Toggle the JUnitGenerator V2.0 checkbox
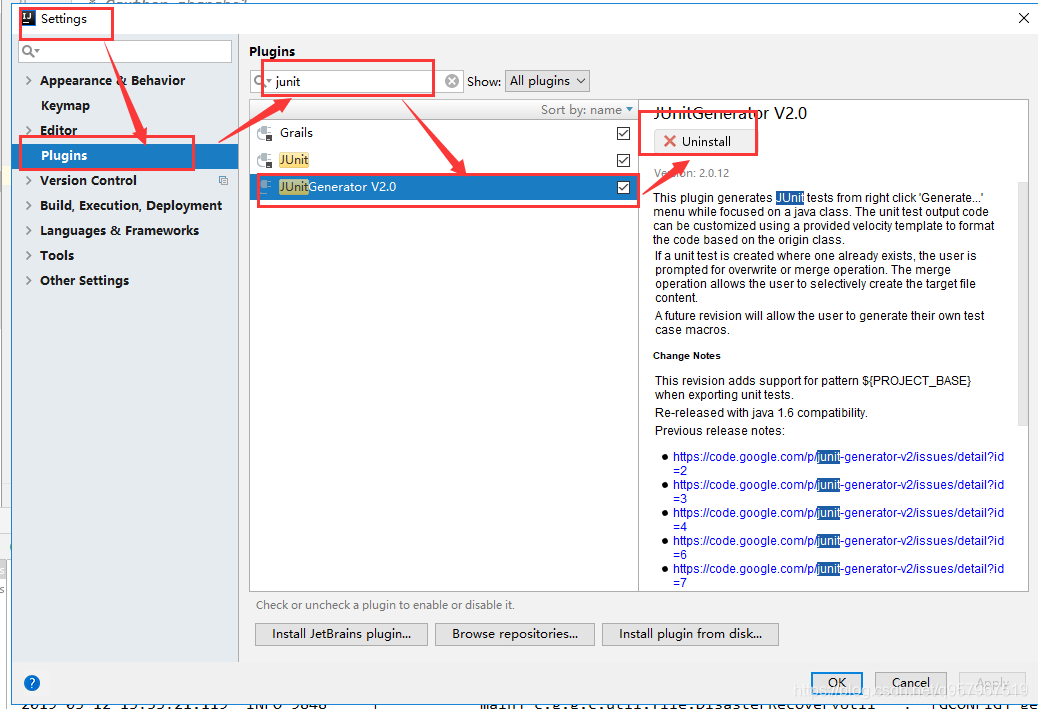Viewport: 1038px width, 709px height. coord(623,187)
